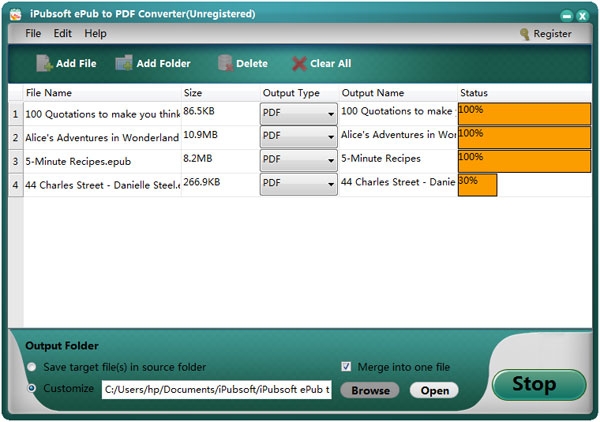Screen dimensions: 600x422
Task: Open Output Type dropdown for 44 Charles Street
Action: tap(298, 184)
